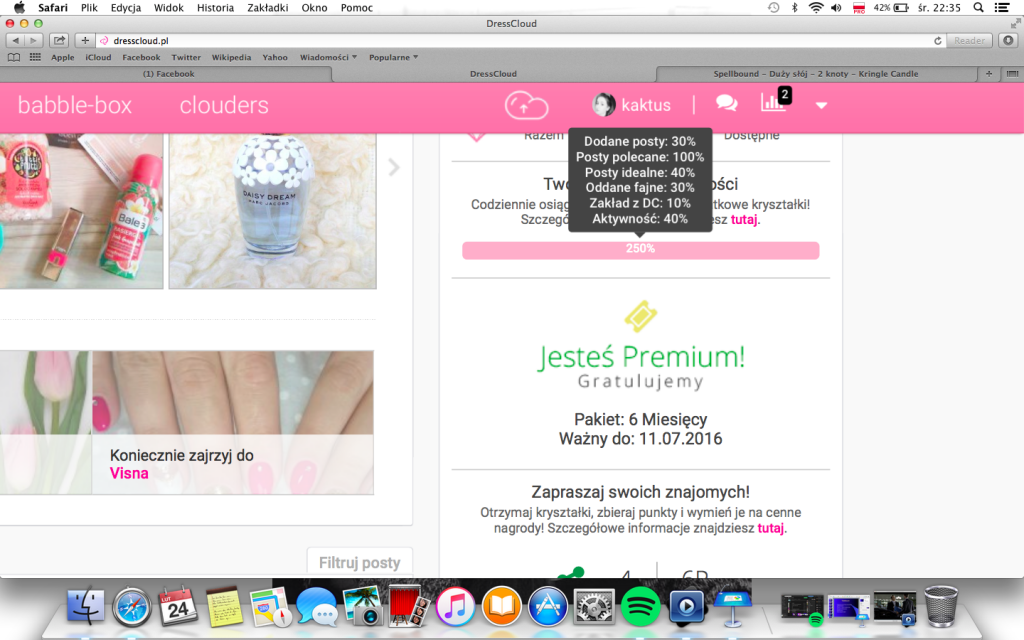Open the Visna link
1024x640 pixels.
129,474
